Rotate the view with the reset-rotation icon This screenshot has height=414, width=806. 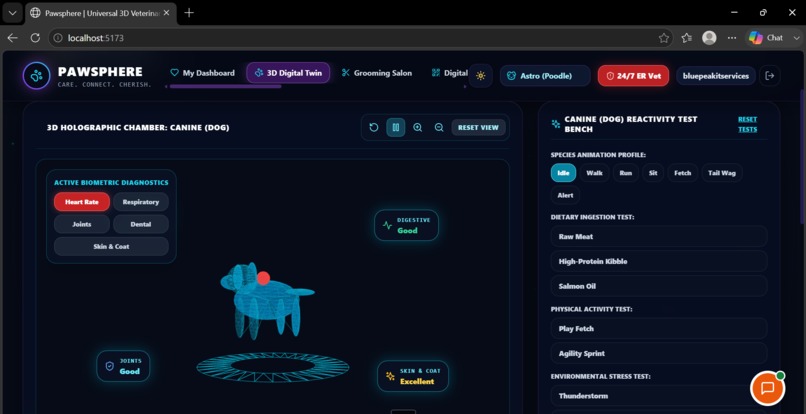[x=374, y=128]
